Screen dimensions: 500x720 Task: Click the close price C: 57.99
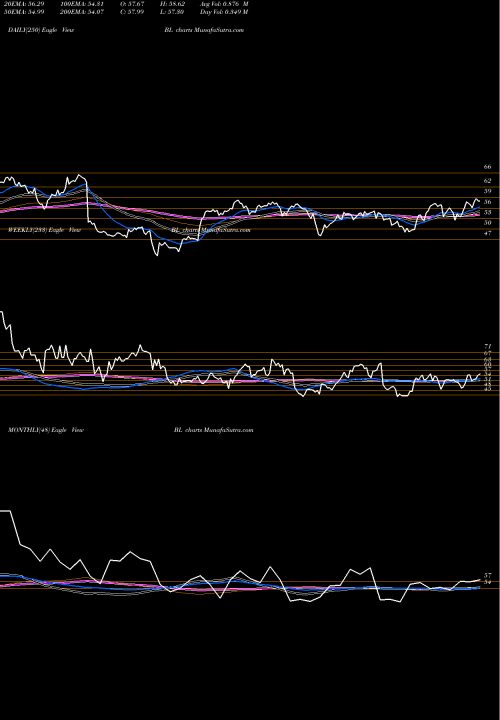coord(132,12)
